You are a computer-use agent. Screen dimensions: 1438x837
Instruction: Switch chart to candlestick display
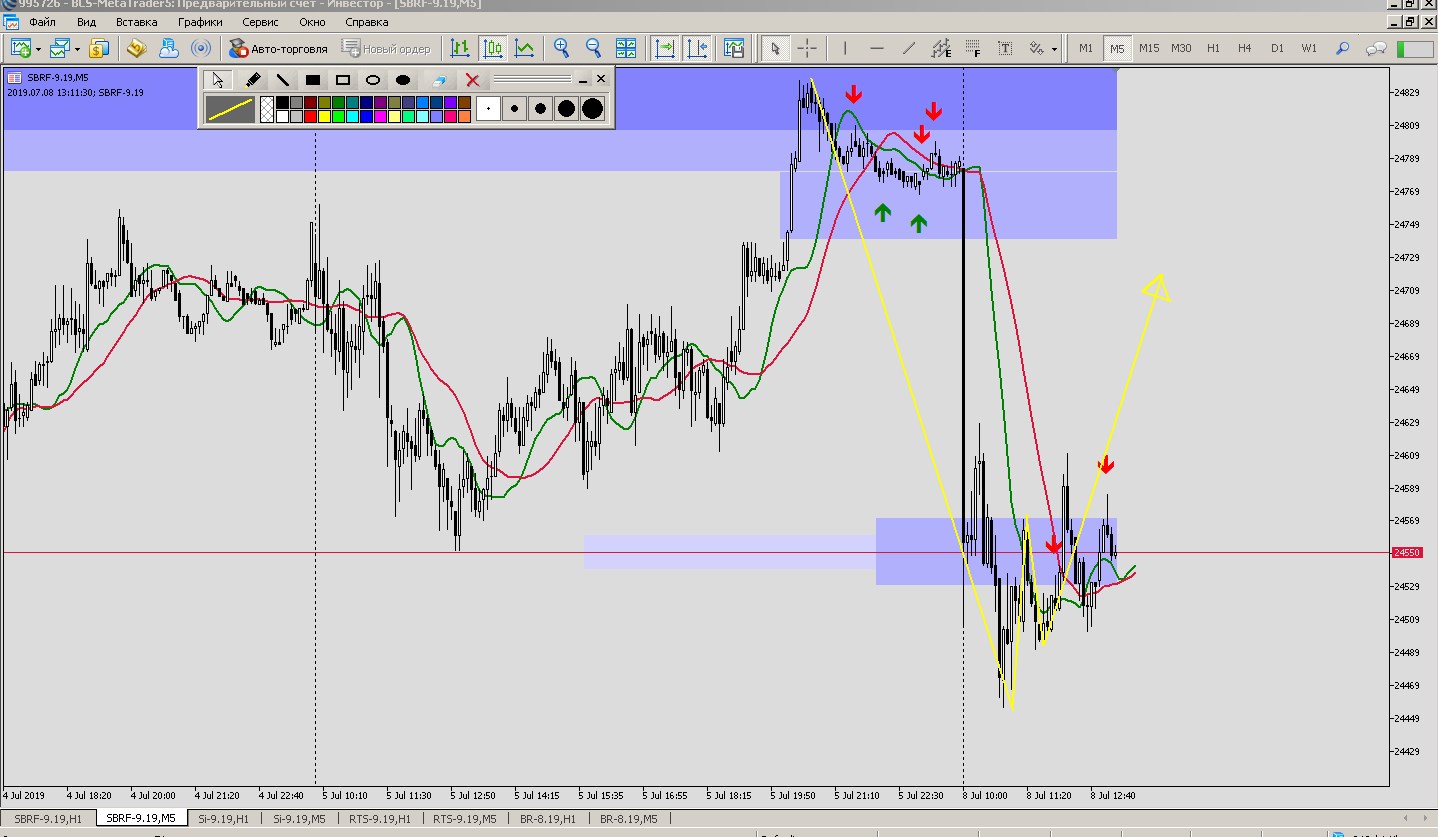[492, 48]
